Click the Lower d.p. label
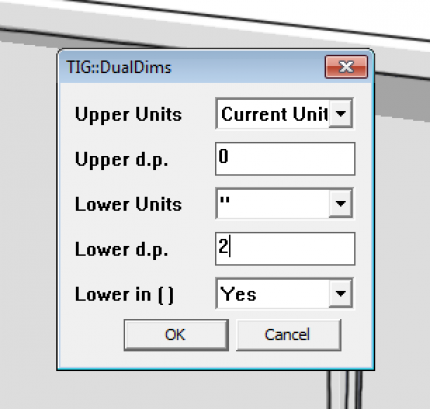The width and height of the screenshot is (430, 409). [121, 250]
